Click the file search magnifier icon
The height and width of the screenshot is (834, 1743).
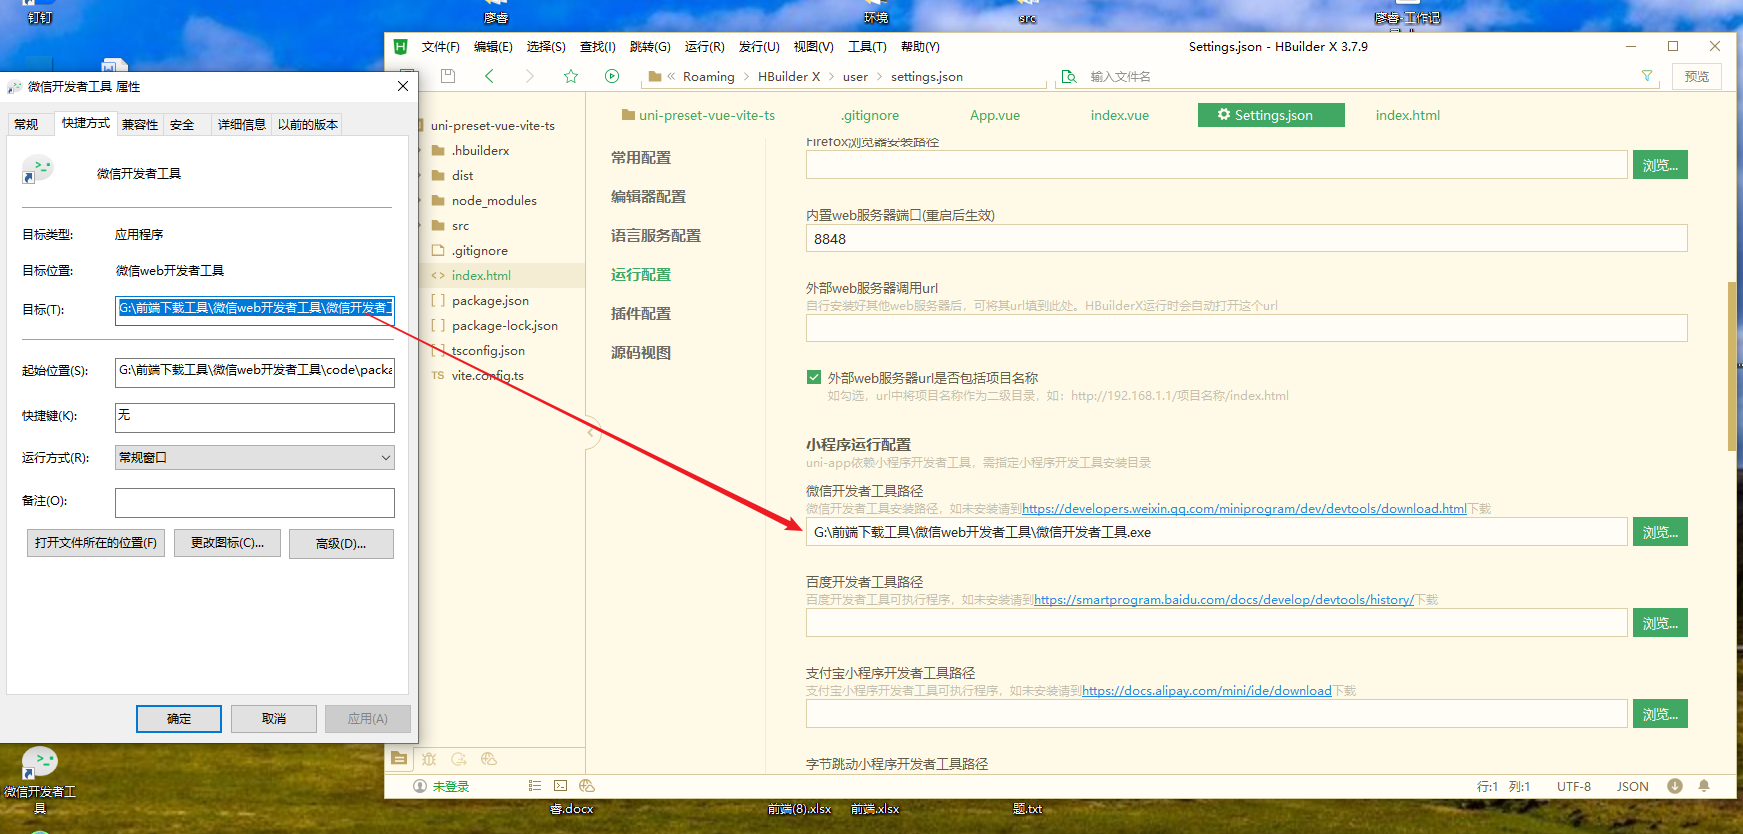[1069, 76]
